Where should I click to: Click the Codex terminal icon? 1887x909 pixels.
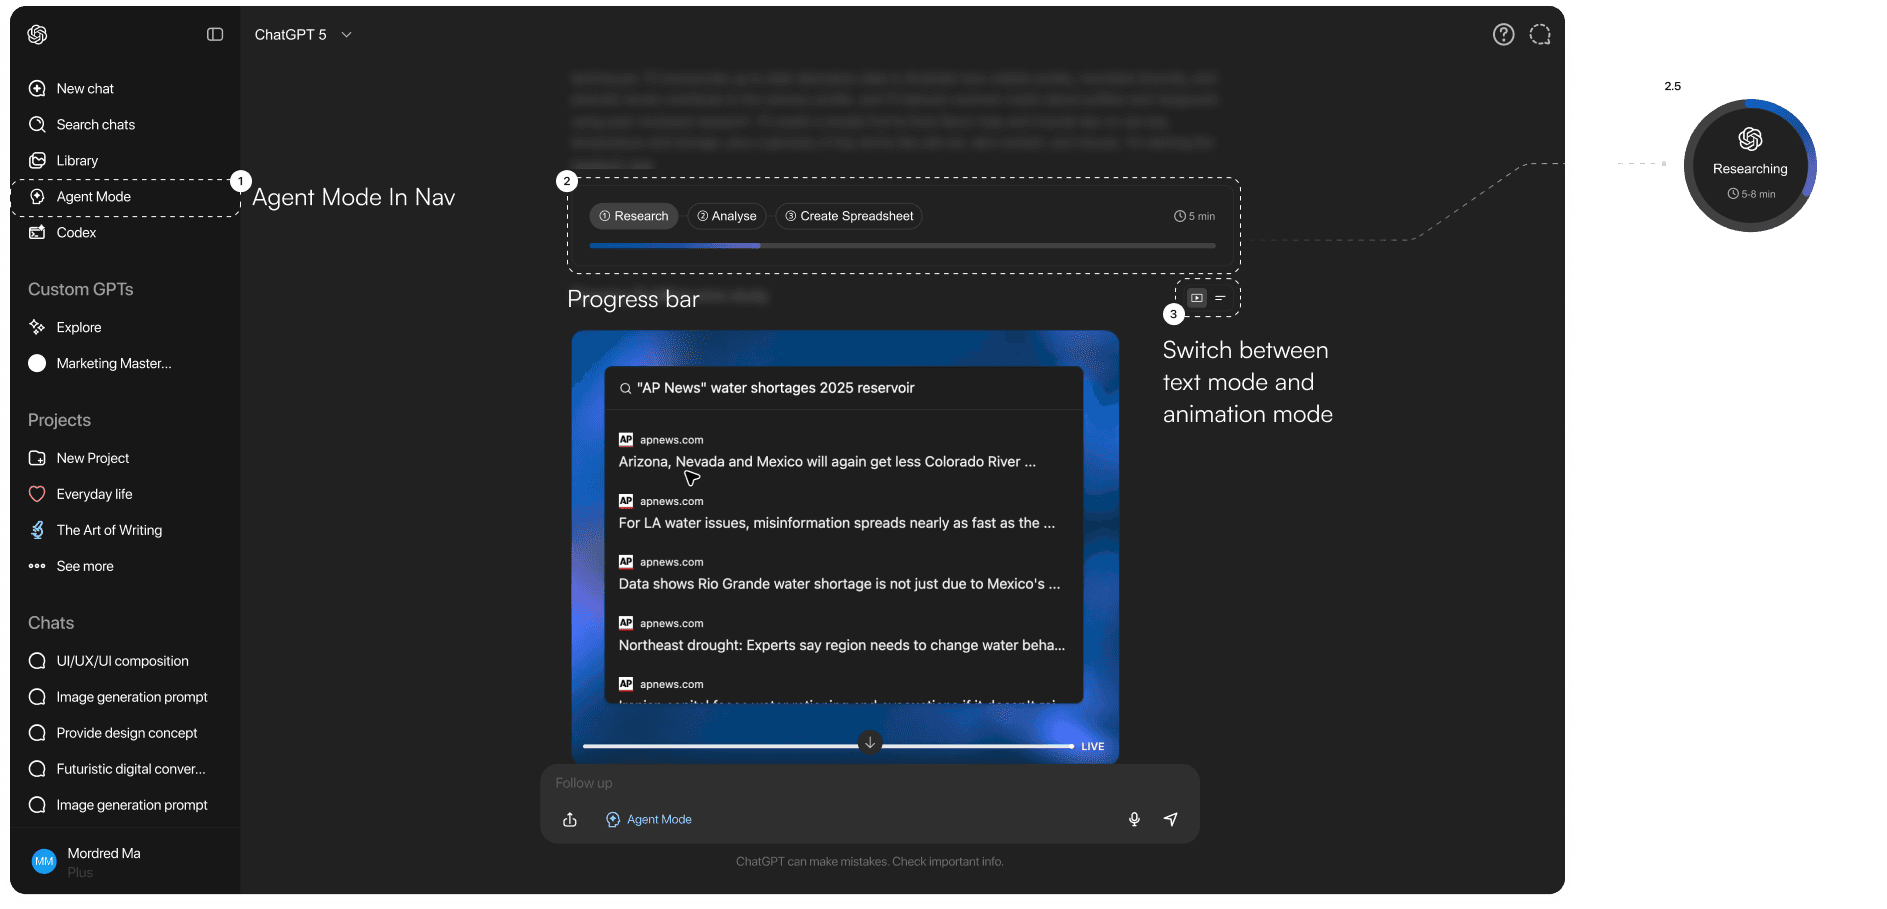(37, 233)
